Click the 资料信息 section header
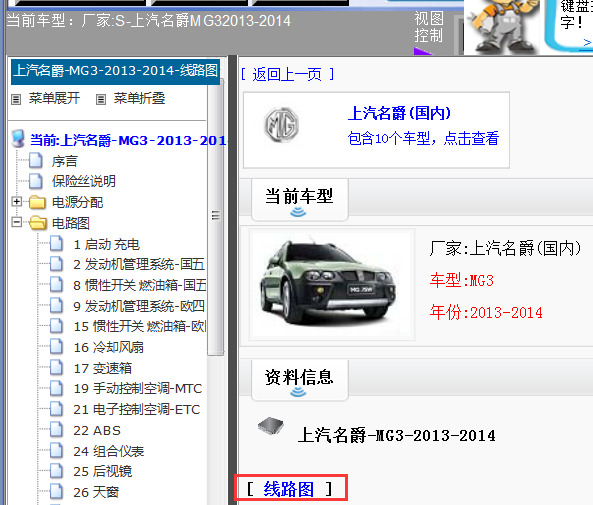Viewport: 593px width, 505px height. [300, 380]
